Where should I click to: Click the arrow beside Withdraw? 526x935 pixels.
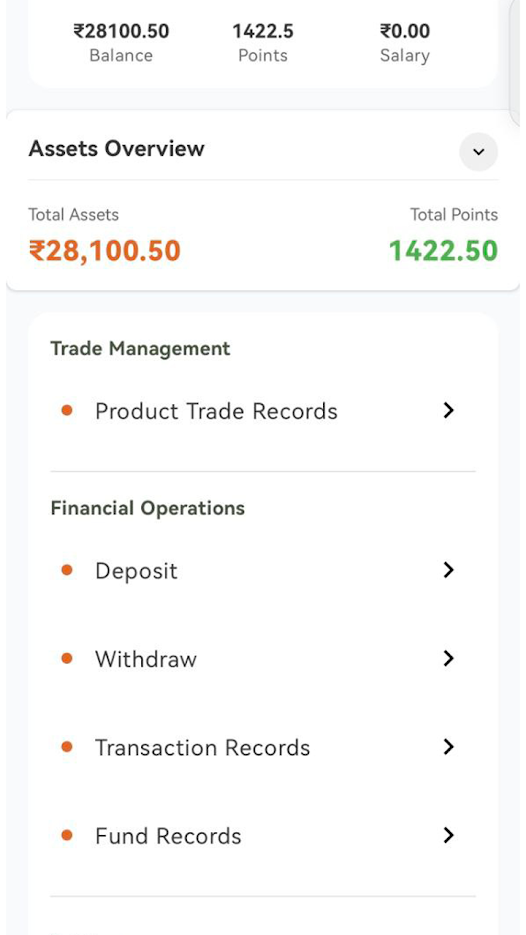tap(448, 658)
